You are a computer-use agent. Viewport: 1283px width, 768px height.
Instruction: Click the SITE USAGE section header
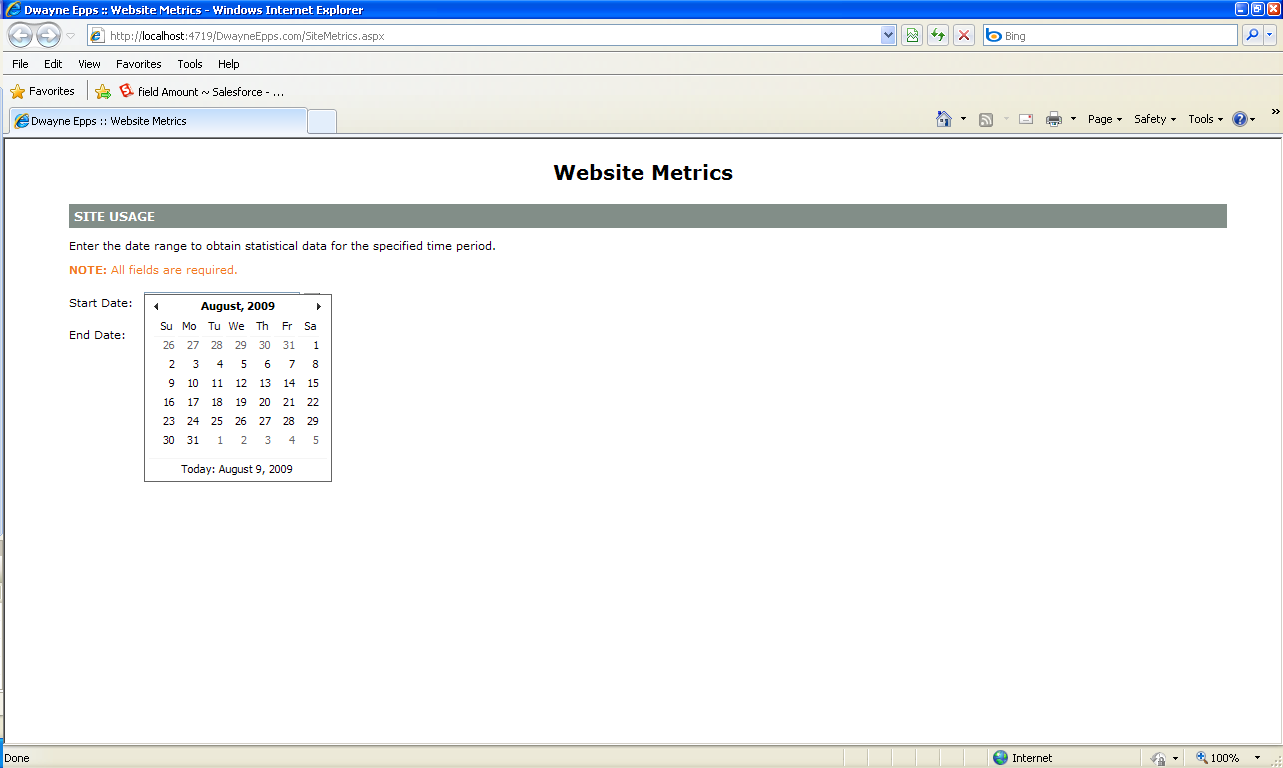point(648,217)
